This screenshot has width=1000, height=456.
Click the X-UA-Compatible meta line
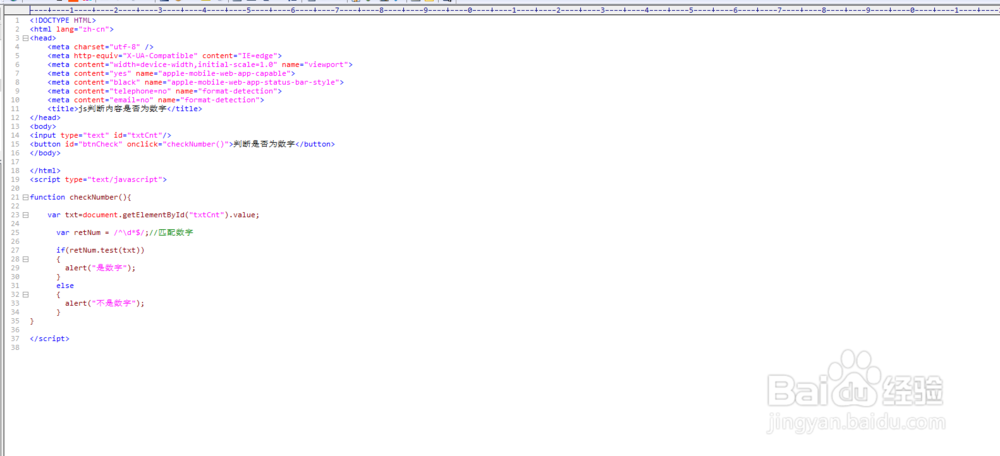[165, 55]
